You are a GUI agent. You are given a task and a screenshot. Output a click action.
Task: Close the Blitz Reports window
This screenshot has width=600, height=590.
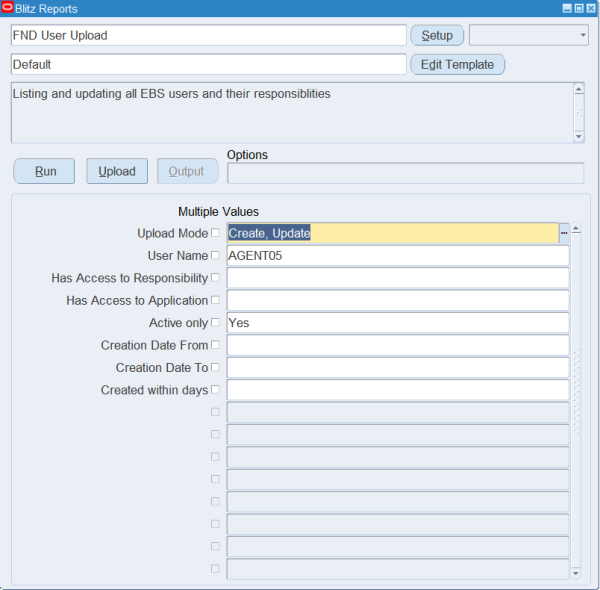(591, 8)
